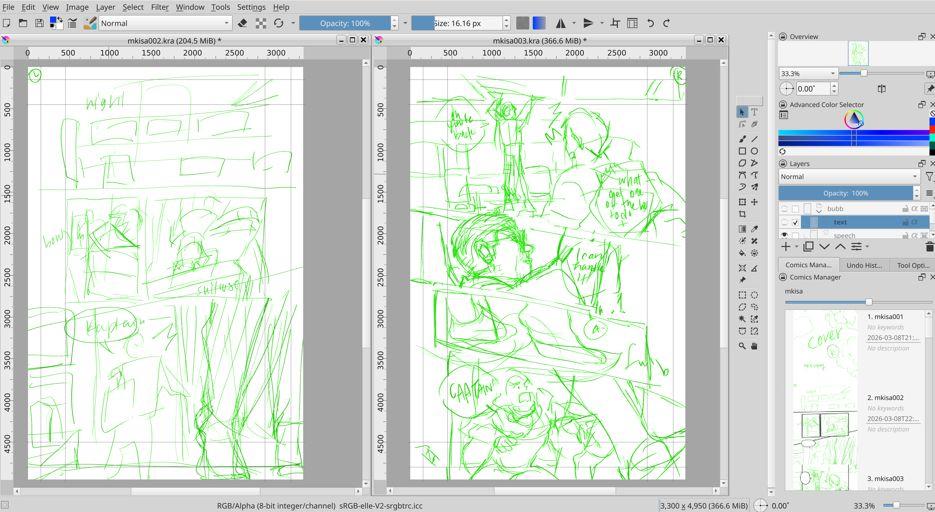Open the brush blending mode Normal dropdown

165,23
